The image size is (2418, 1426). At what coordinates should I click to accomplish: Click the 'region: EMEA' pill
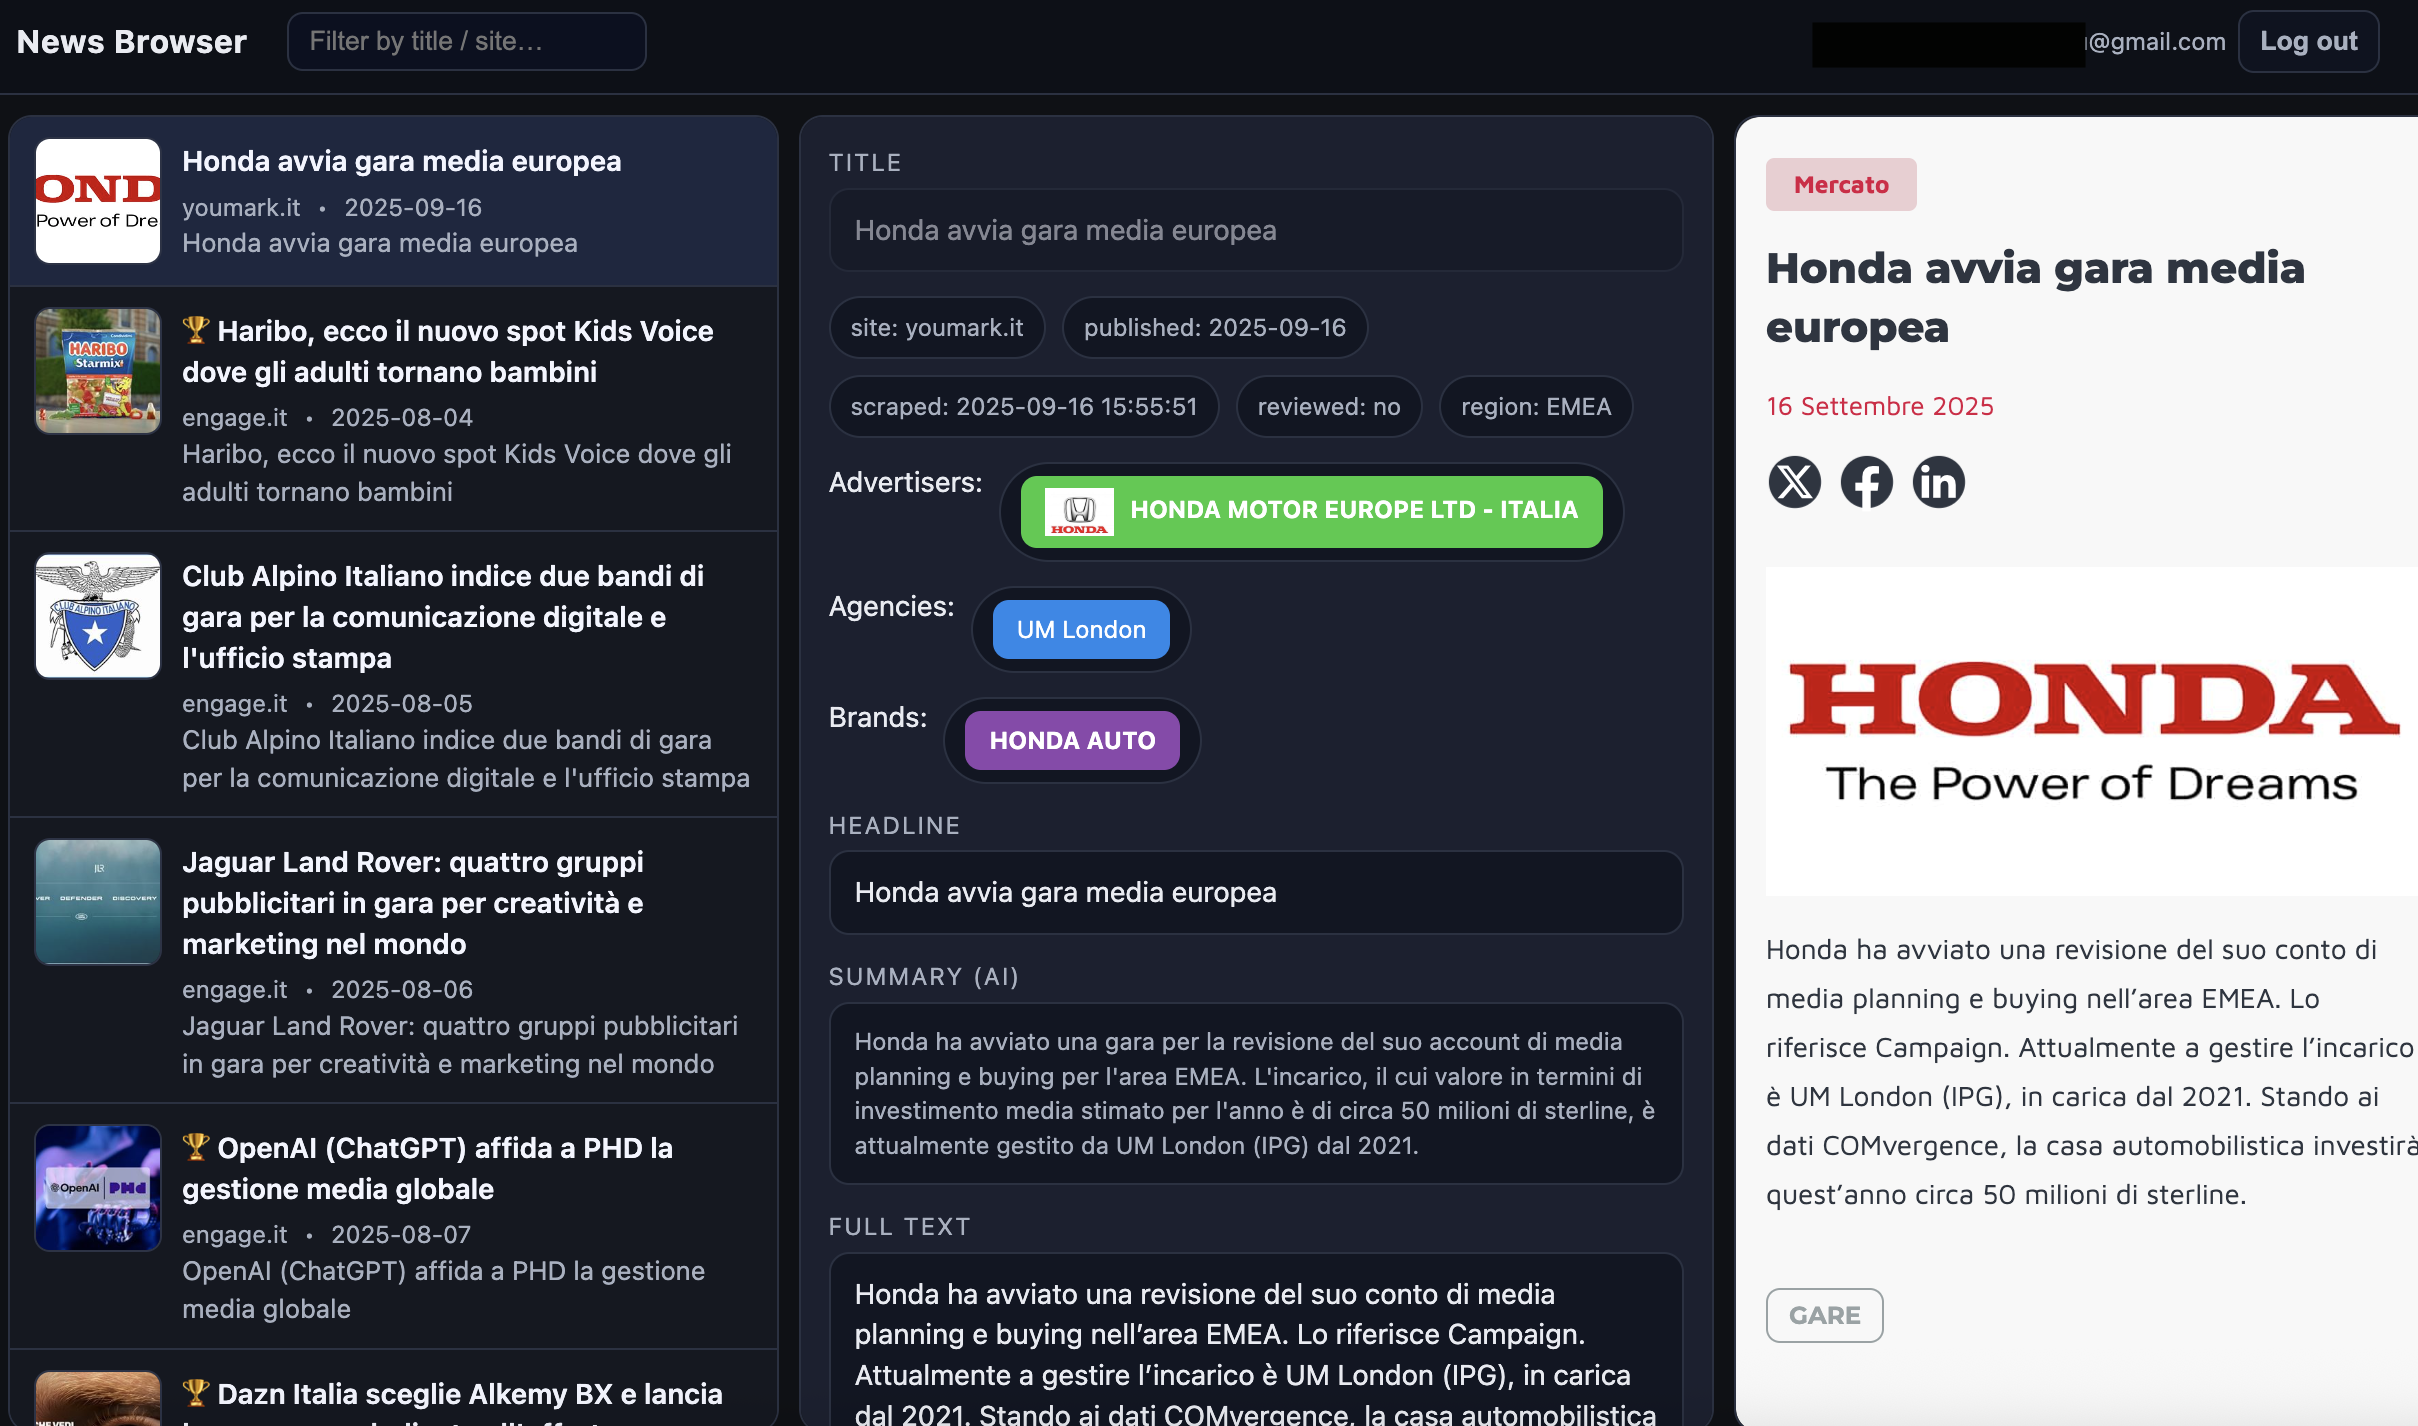pos(1535,407)
